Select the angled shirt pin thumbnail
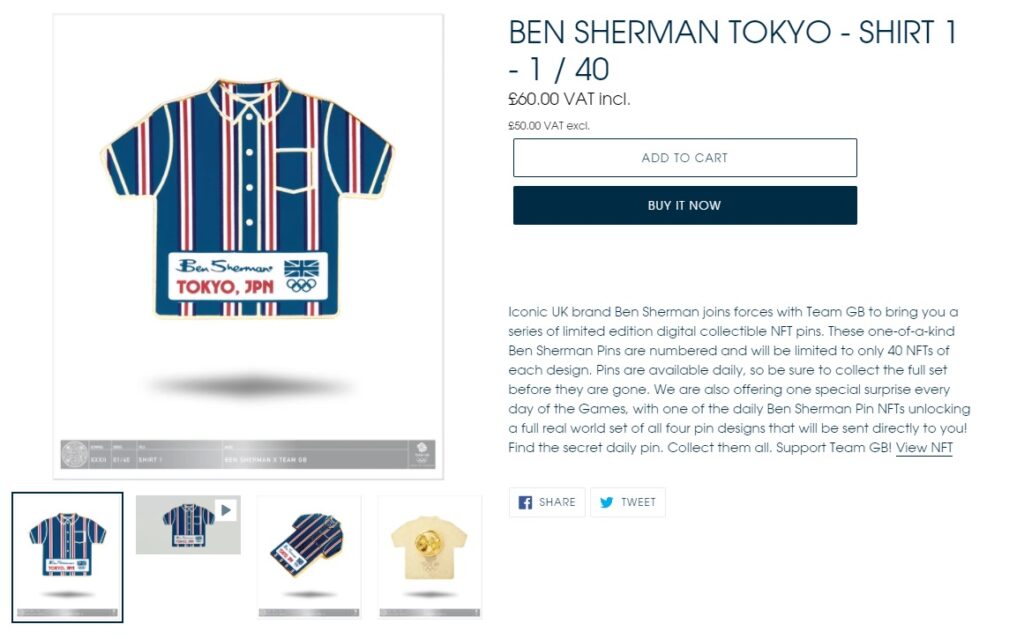1024x639 pixels. 309,557
